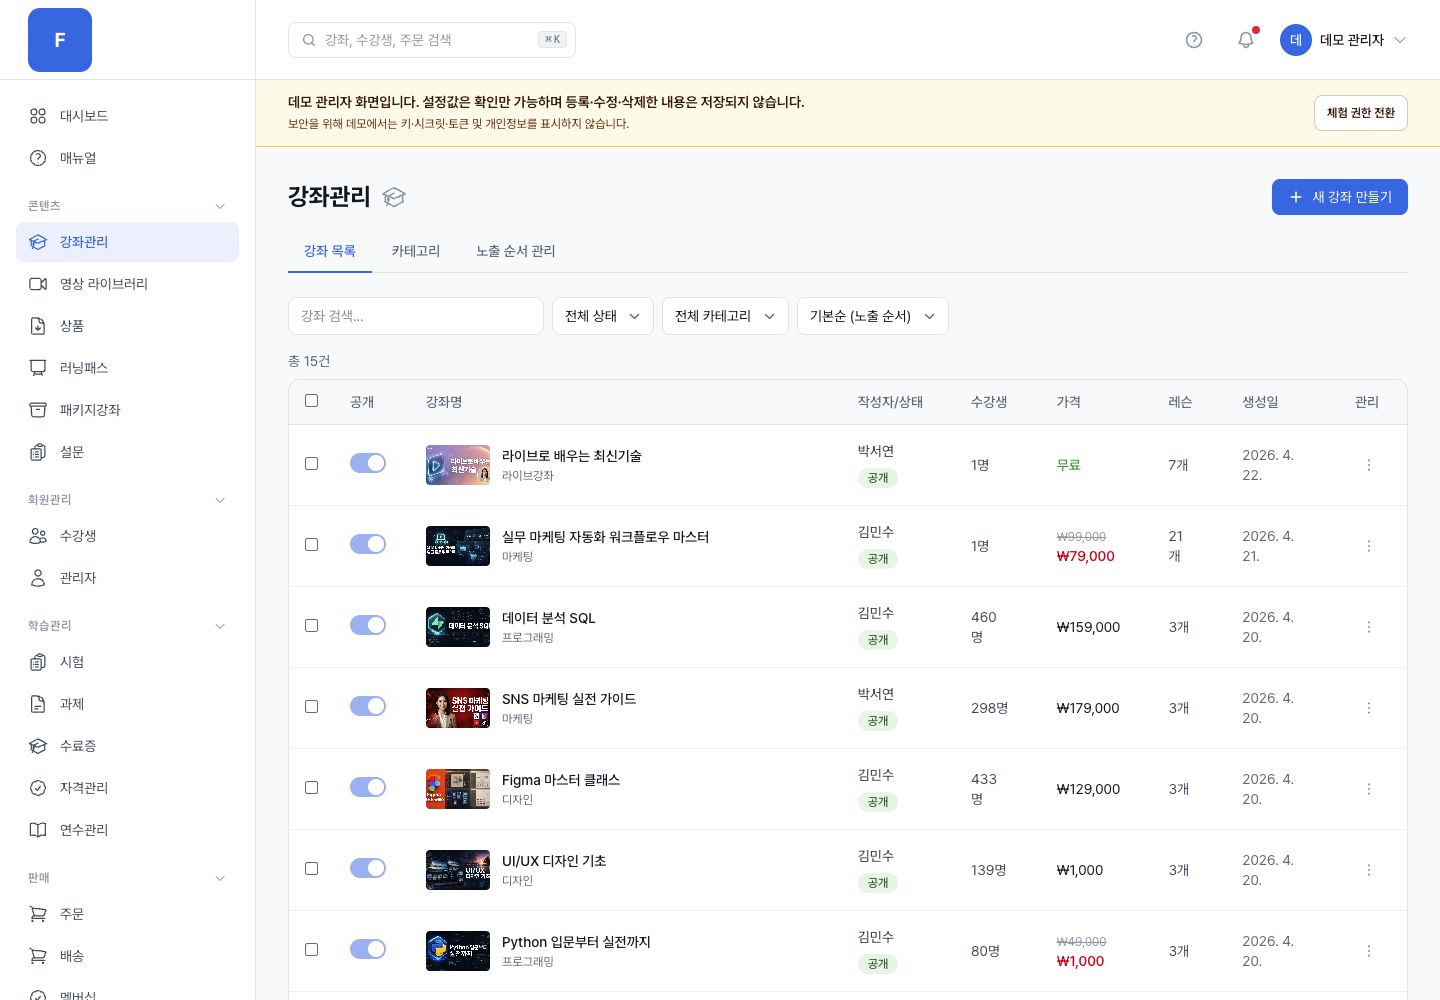Go to 영상 라이브러리 in sidebar
Screen dimensions: 1440x1000
click(127, 284)
